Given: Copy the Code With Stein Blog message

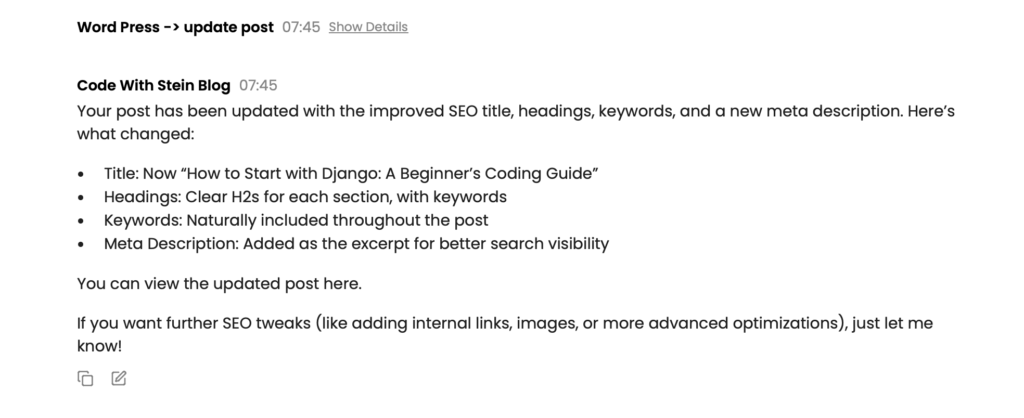Looking at the screenshot, I should point(86,378).
